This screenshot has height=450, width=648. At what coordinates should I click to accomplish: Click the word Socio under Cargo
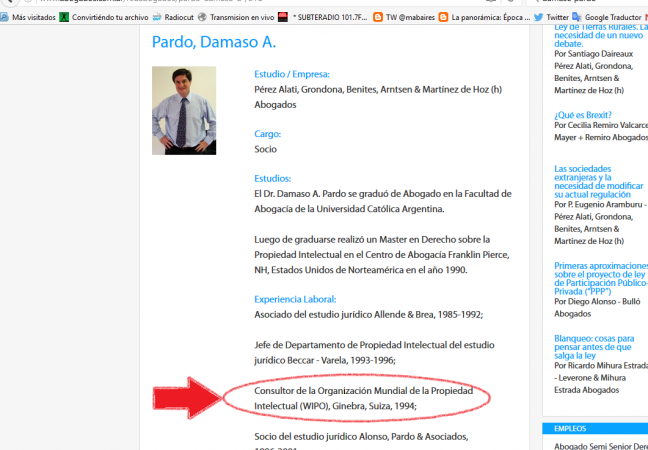tap(265, 149)
